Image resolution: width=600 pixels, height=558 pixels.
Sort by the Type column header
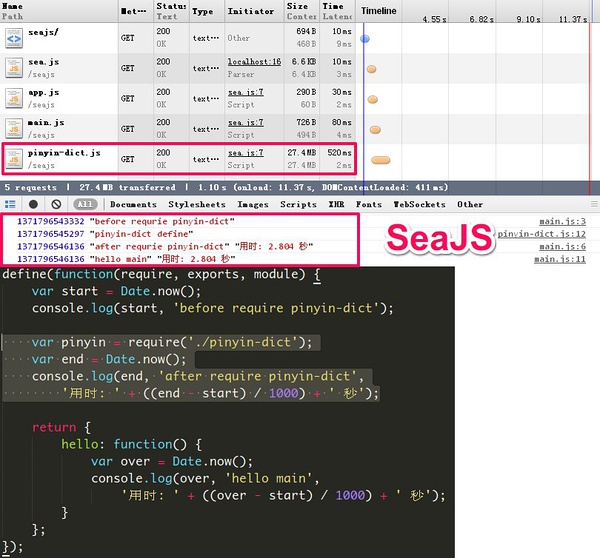coord(207,11)
